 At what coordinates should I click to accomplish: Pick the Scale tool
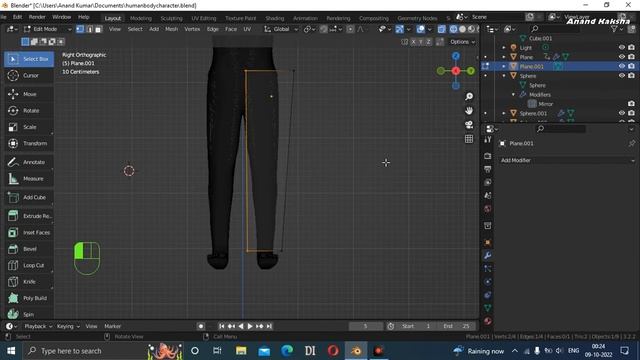29,127
